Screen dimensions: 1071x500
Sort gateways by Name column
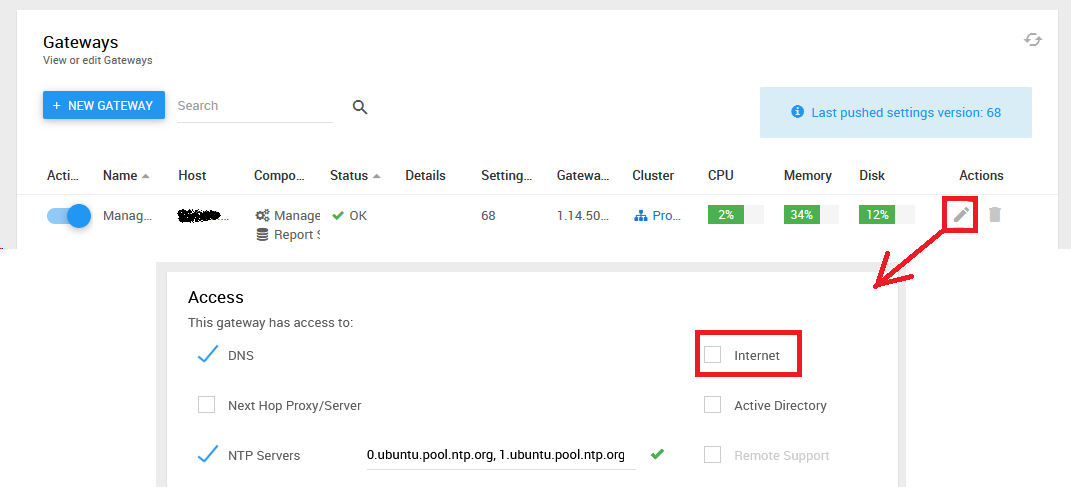tap(120, 176)
